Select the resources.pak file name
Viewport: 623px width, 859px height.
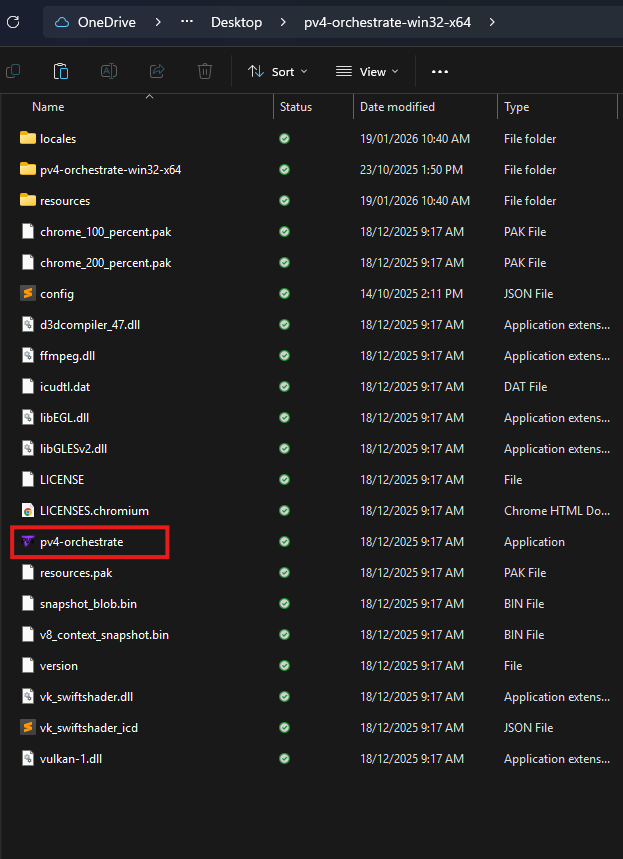click(76, 572)
